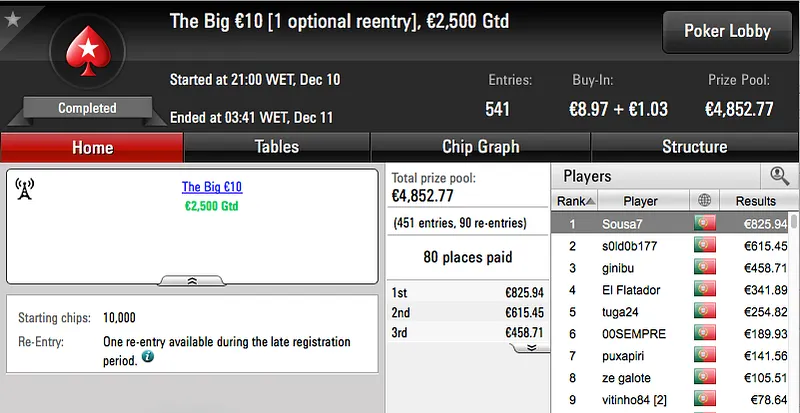Image resolution: width=800 pixels, height=413 pixels.
Task: Sort by the Results column header
Action: point(755,201)
